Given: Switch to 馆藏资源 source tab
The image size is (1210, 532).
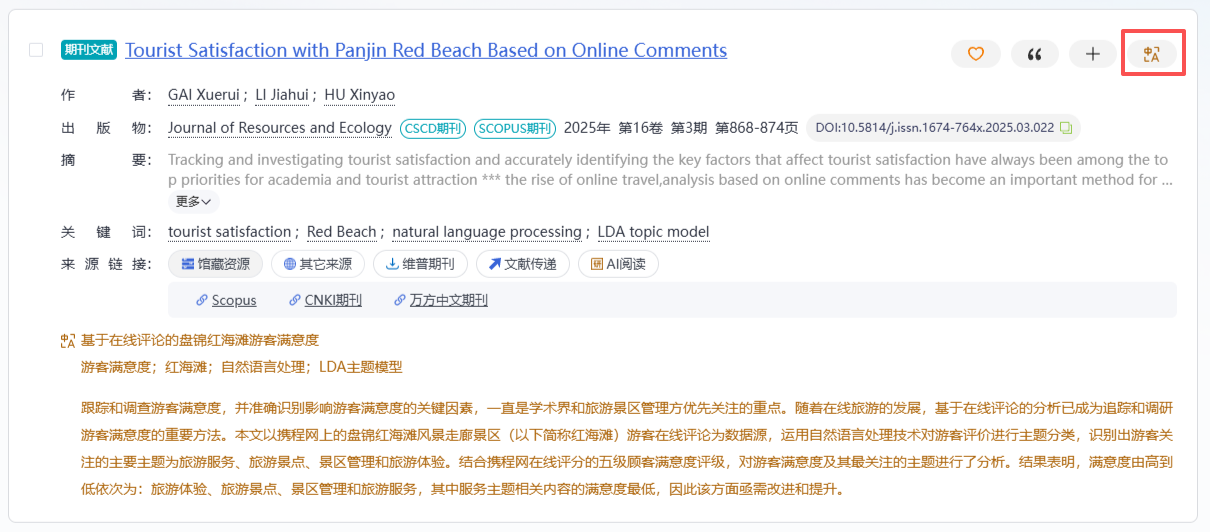Looking at the screenshot, I should (x=216, y=264).
